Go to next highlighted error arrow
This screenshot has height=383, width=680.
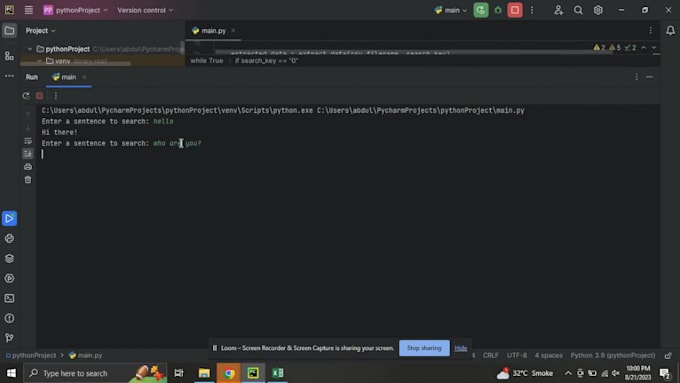point(654,47)
